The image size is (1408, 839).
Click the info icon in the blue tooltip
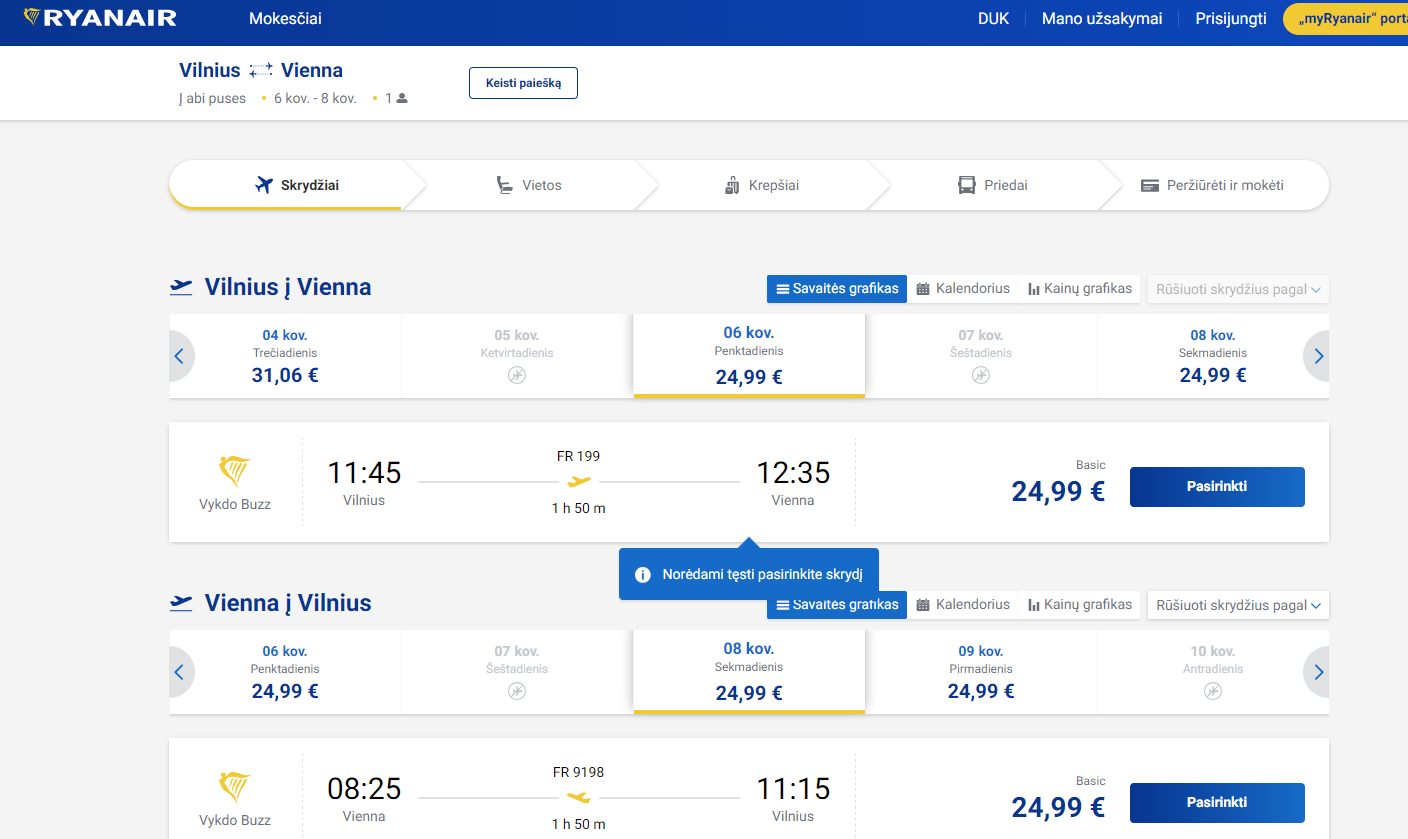coord(643,575)
